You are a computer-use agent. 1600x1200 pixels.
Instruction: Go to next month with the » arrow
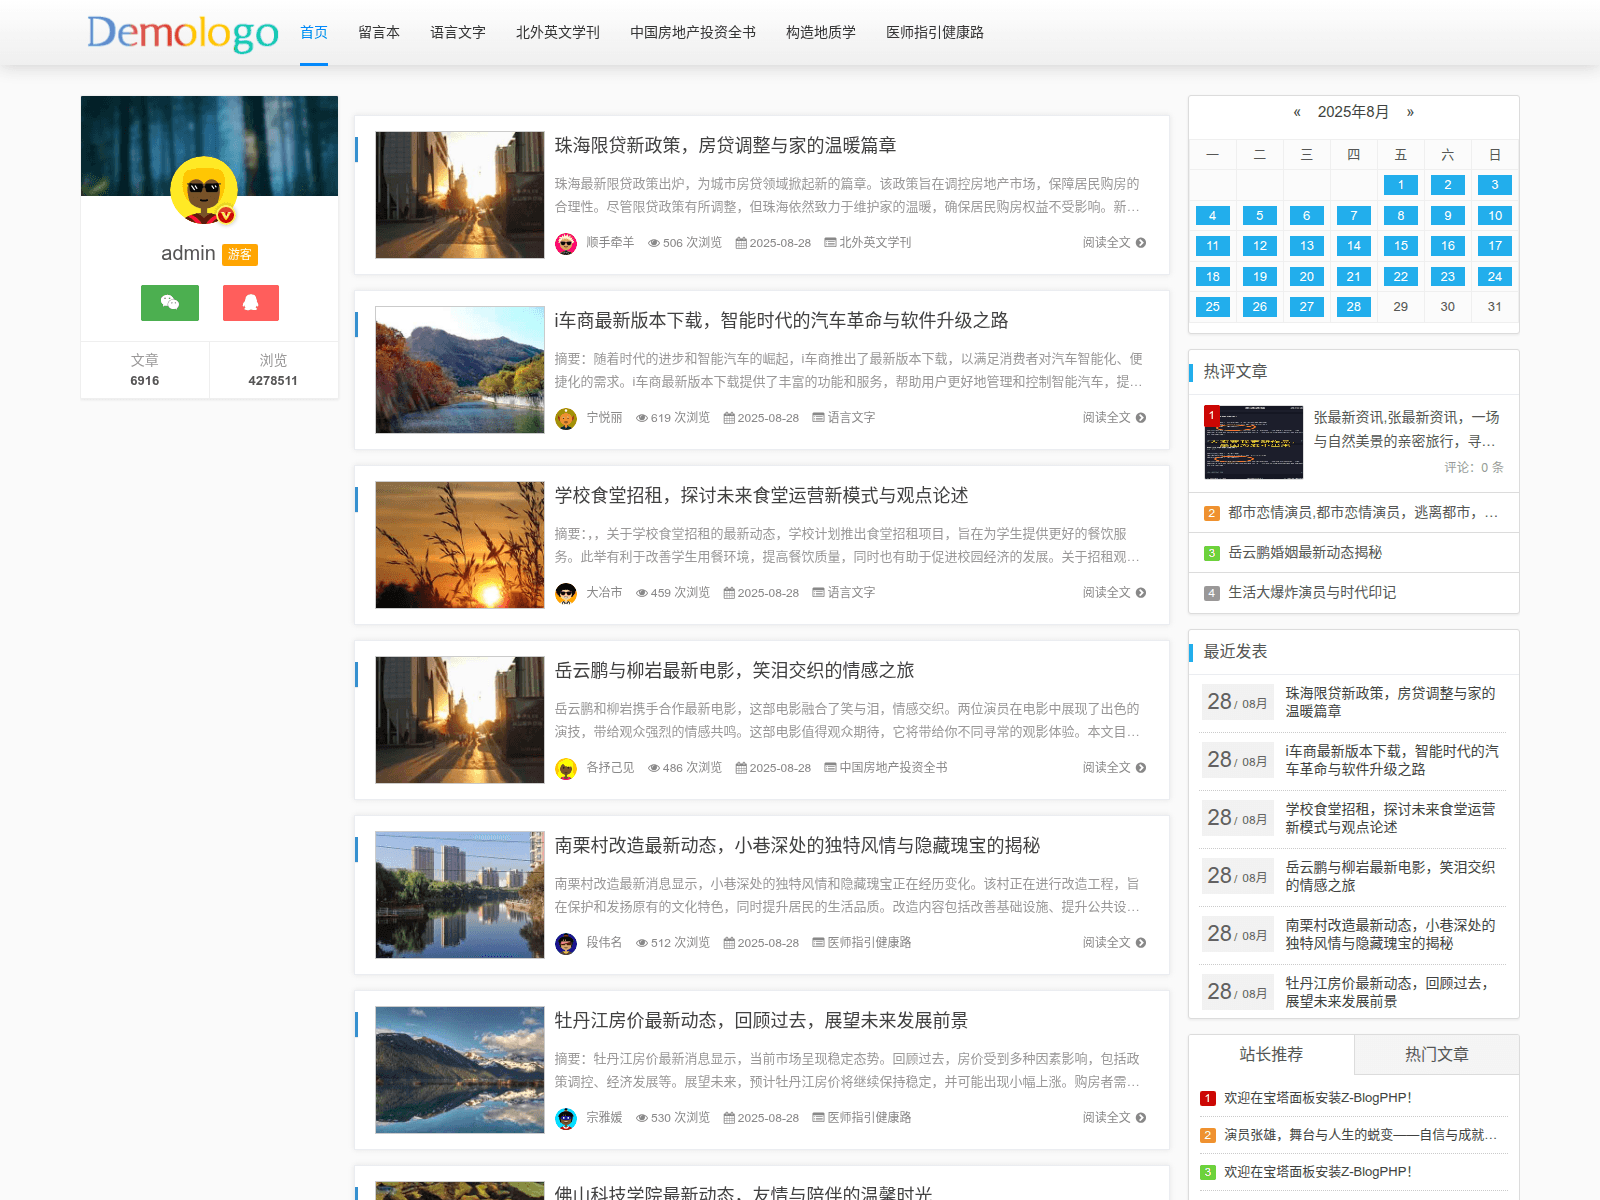1410,112
